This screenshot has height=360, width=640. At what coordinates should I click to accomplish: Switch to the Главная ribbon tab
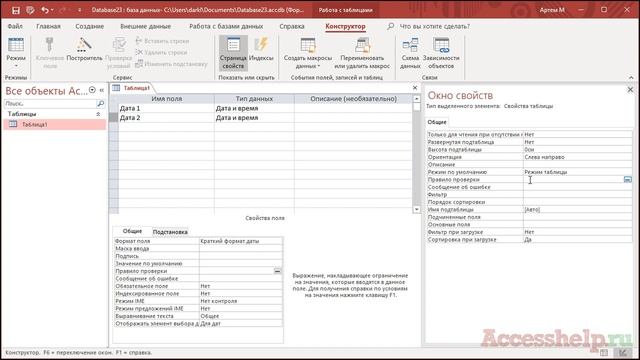click(48, 26)
